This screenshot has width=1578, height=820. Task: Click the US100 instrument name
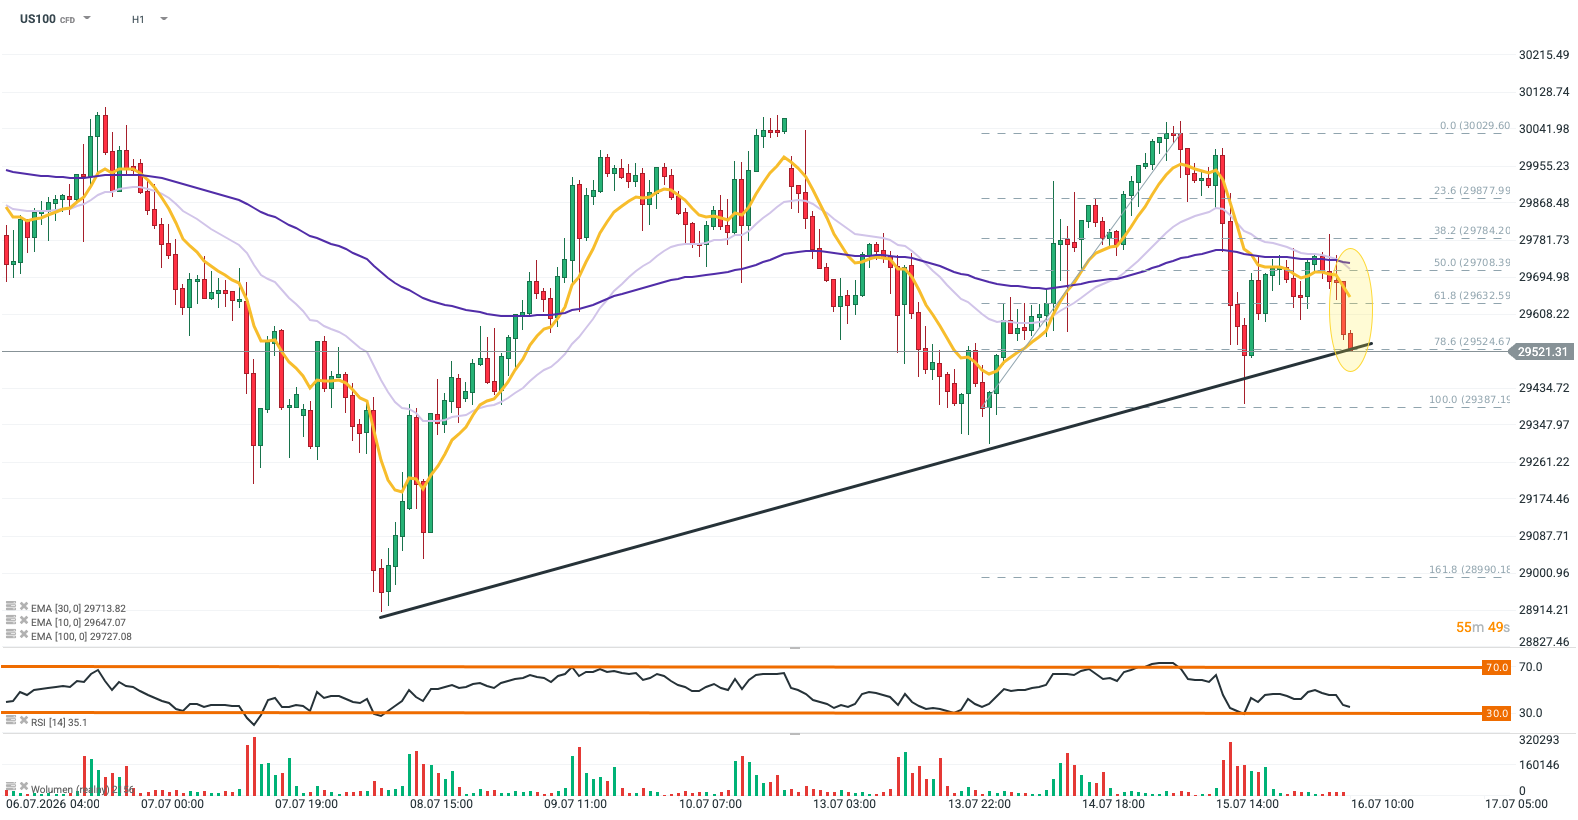pyautogui.click(x=38, y=19)
